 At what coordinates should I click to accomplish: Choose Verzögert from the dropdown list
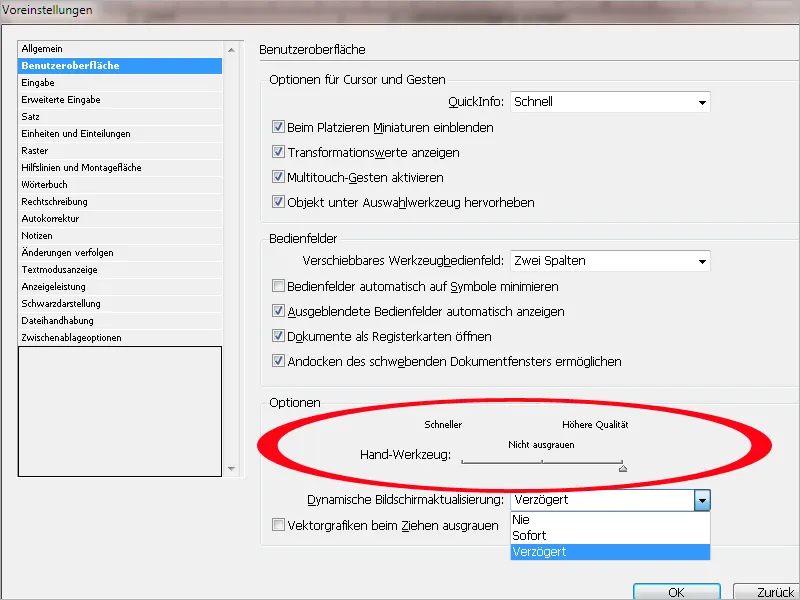610,552
